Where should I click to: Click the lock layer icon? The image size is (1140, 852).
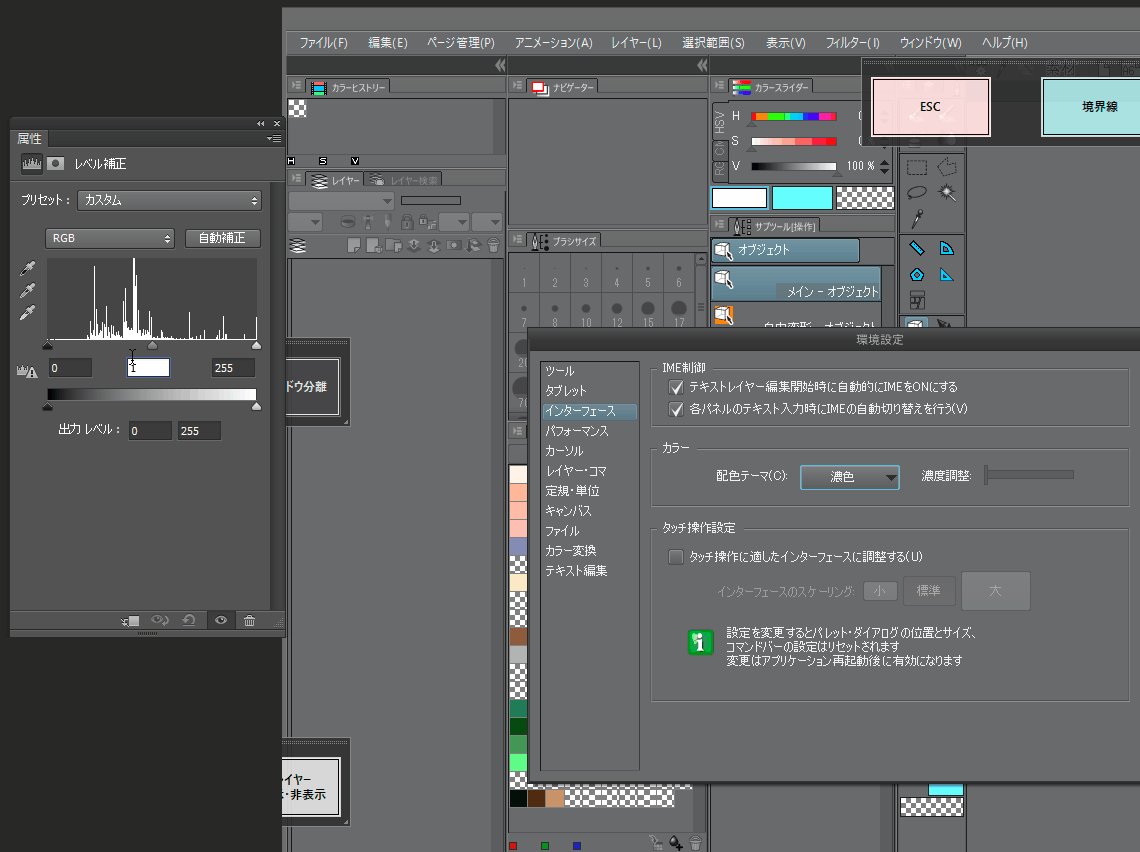pyautogui.click(x=407, y=222)
